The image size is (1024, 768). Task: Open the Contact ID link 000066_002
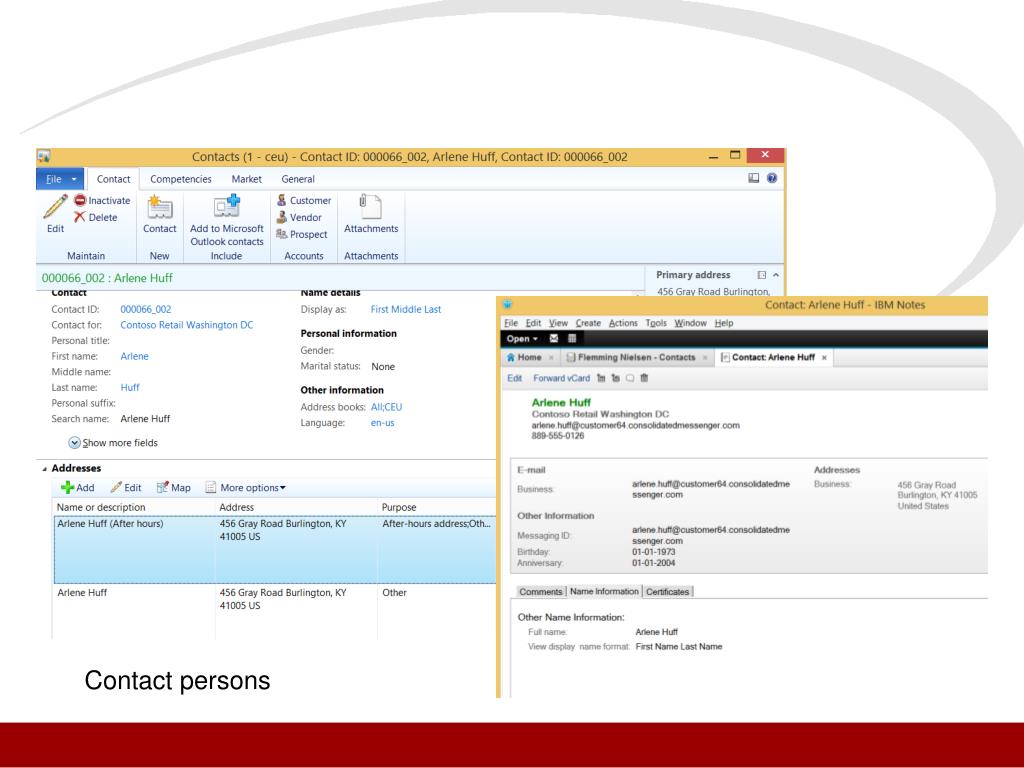[x=146, y=310]
